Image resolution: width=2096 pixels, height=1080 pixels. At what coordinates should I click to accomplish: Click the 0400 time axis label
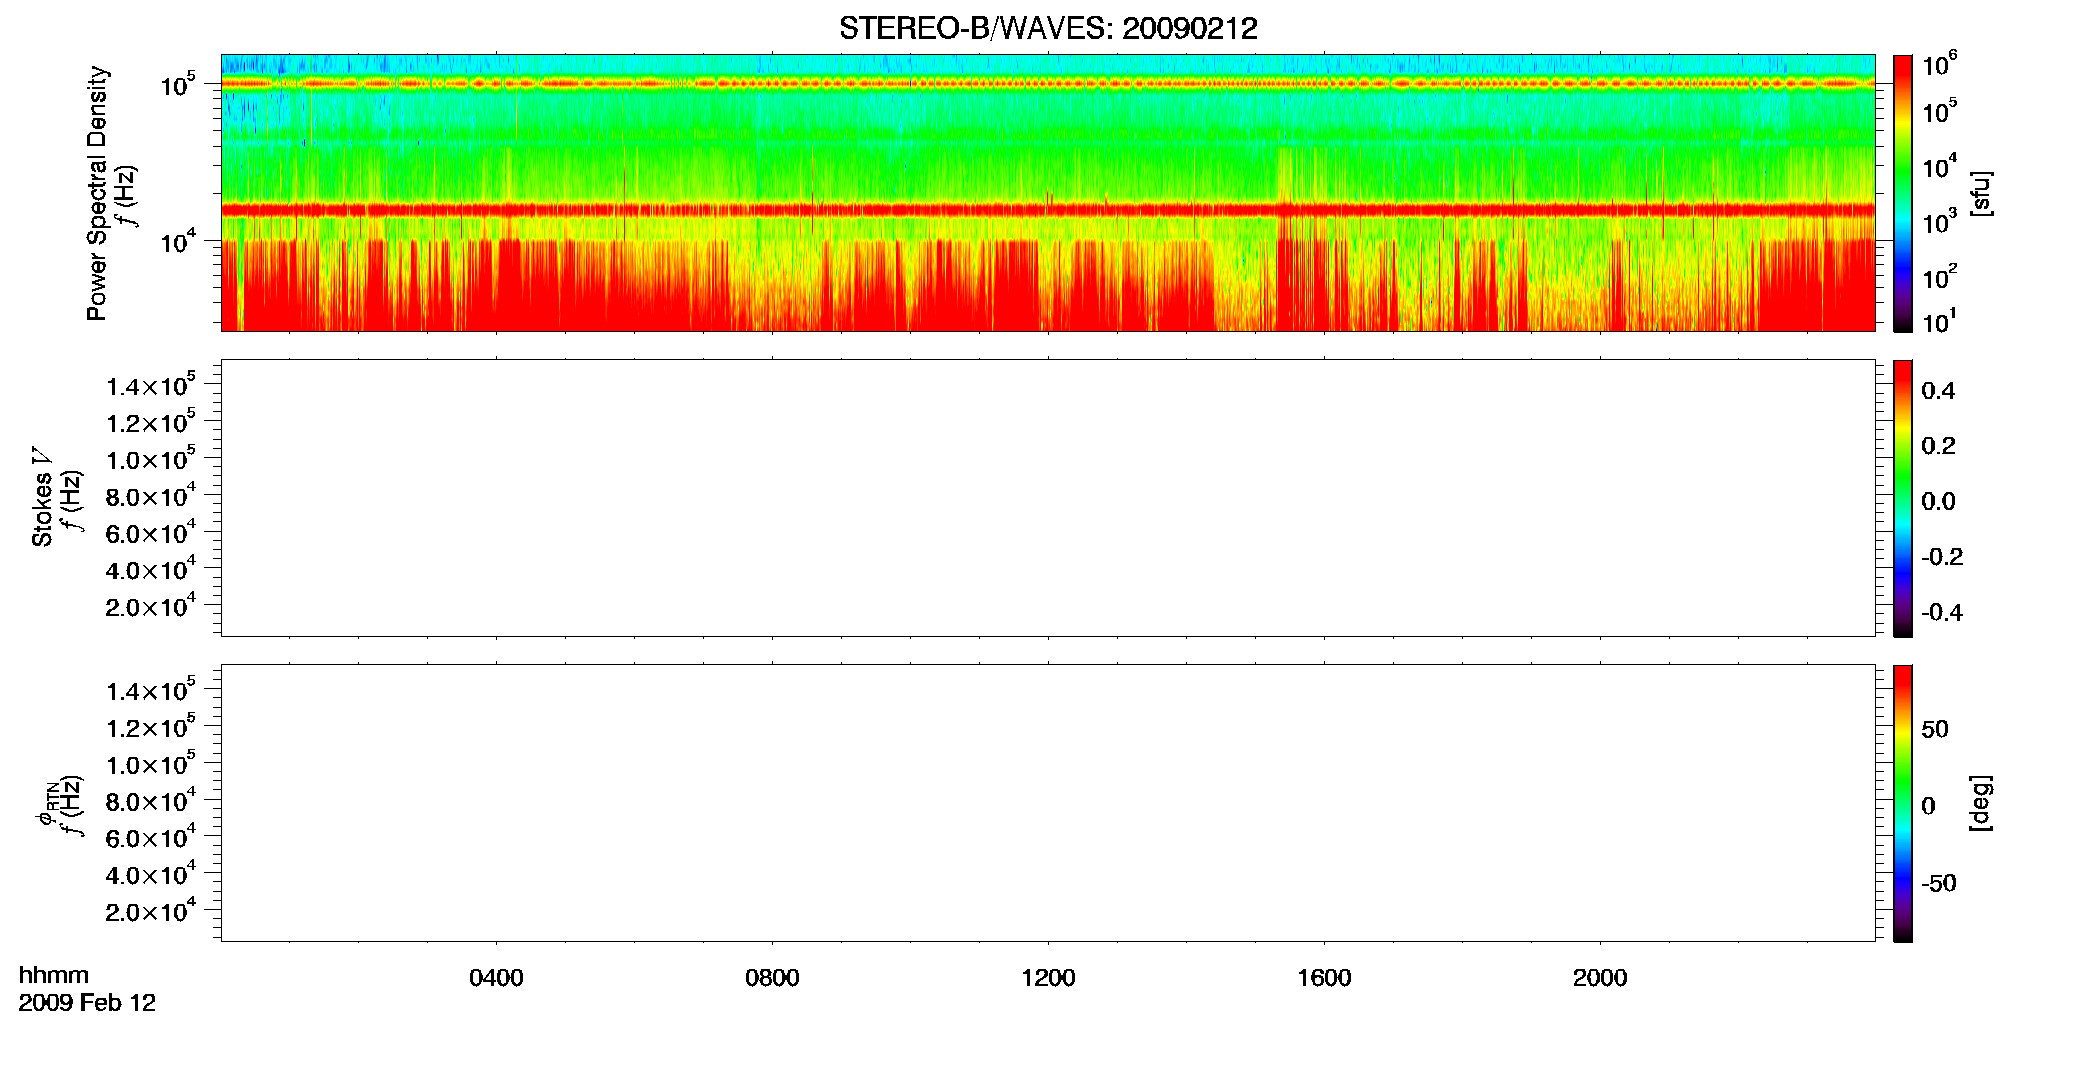pyautogui.click(x=496, y=978)
